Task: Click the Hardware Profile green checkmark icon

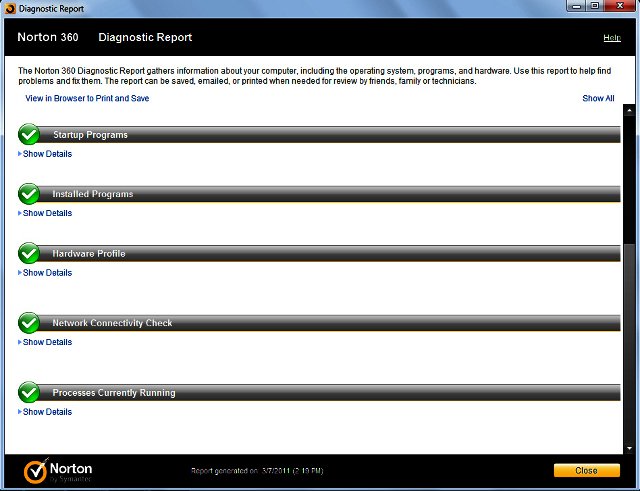Action: [29, 253]
